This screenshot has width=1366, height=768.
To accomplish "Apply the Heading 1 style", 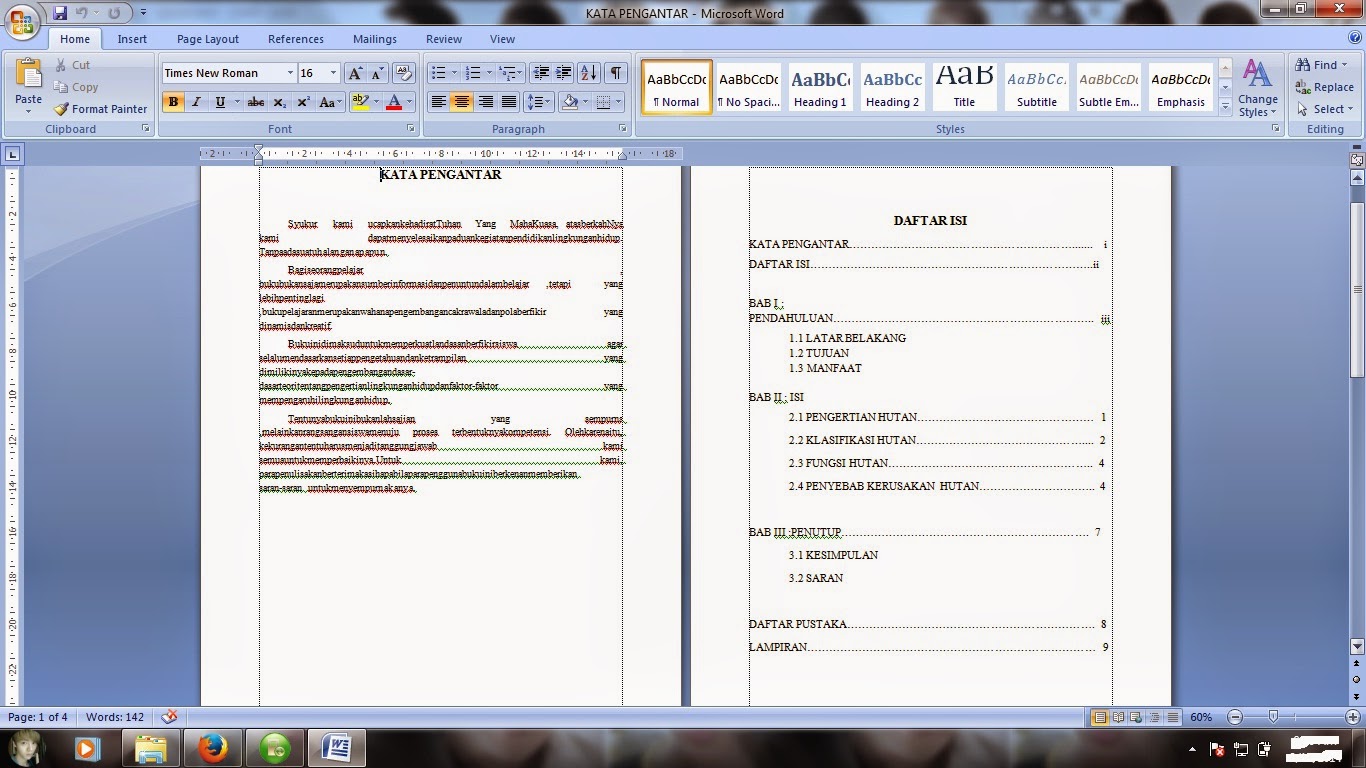I will 820,87.
